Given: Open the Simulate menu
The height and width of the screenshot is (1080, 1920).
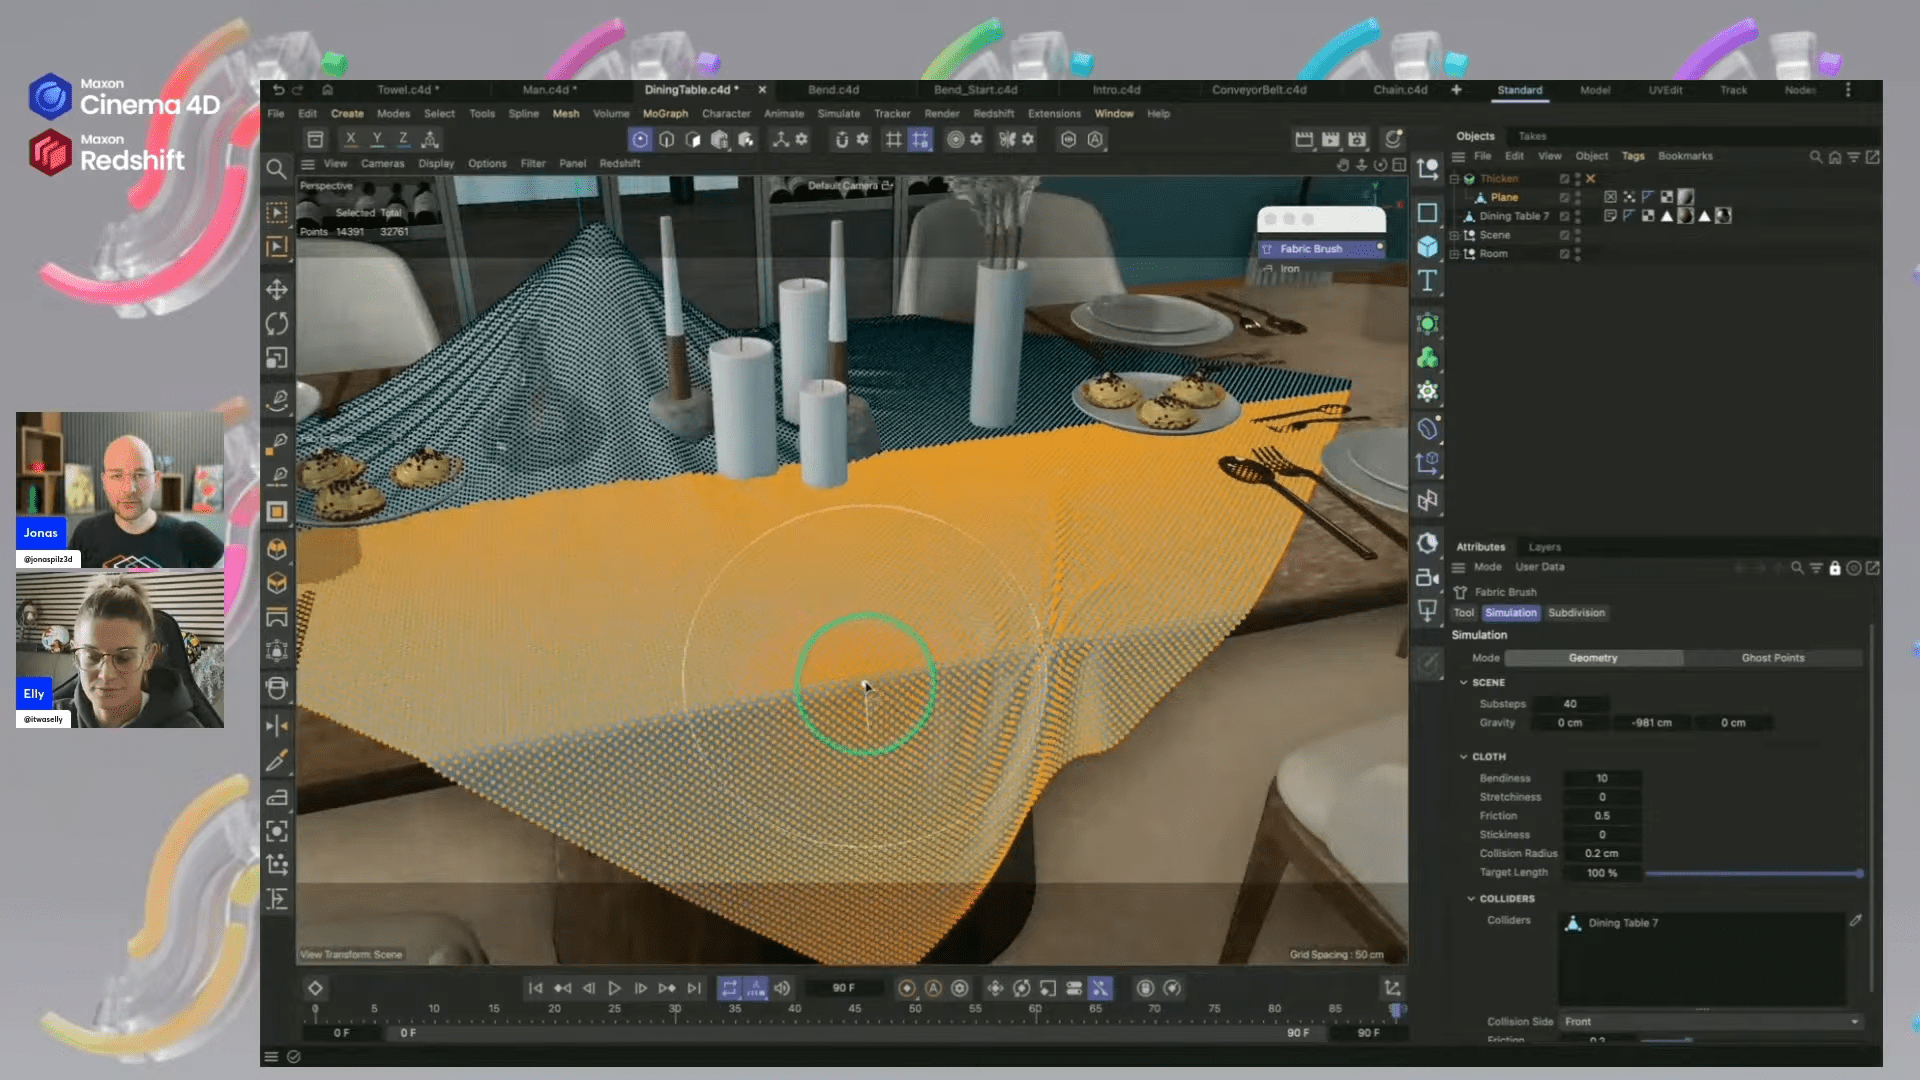Looking at the screenshot, I should pyautogui.click(x=839, y=113).
